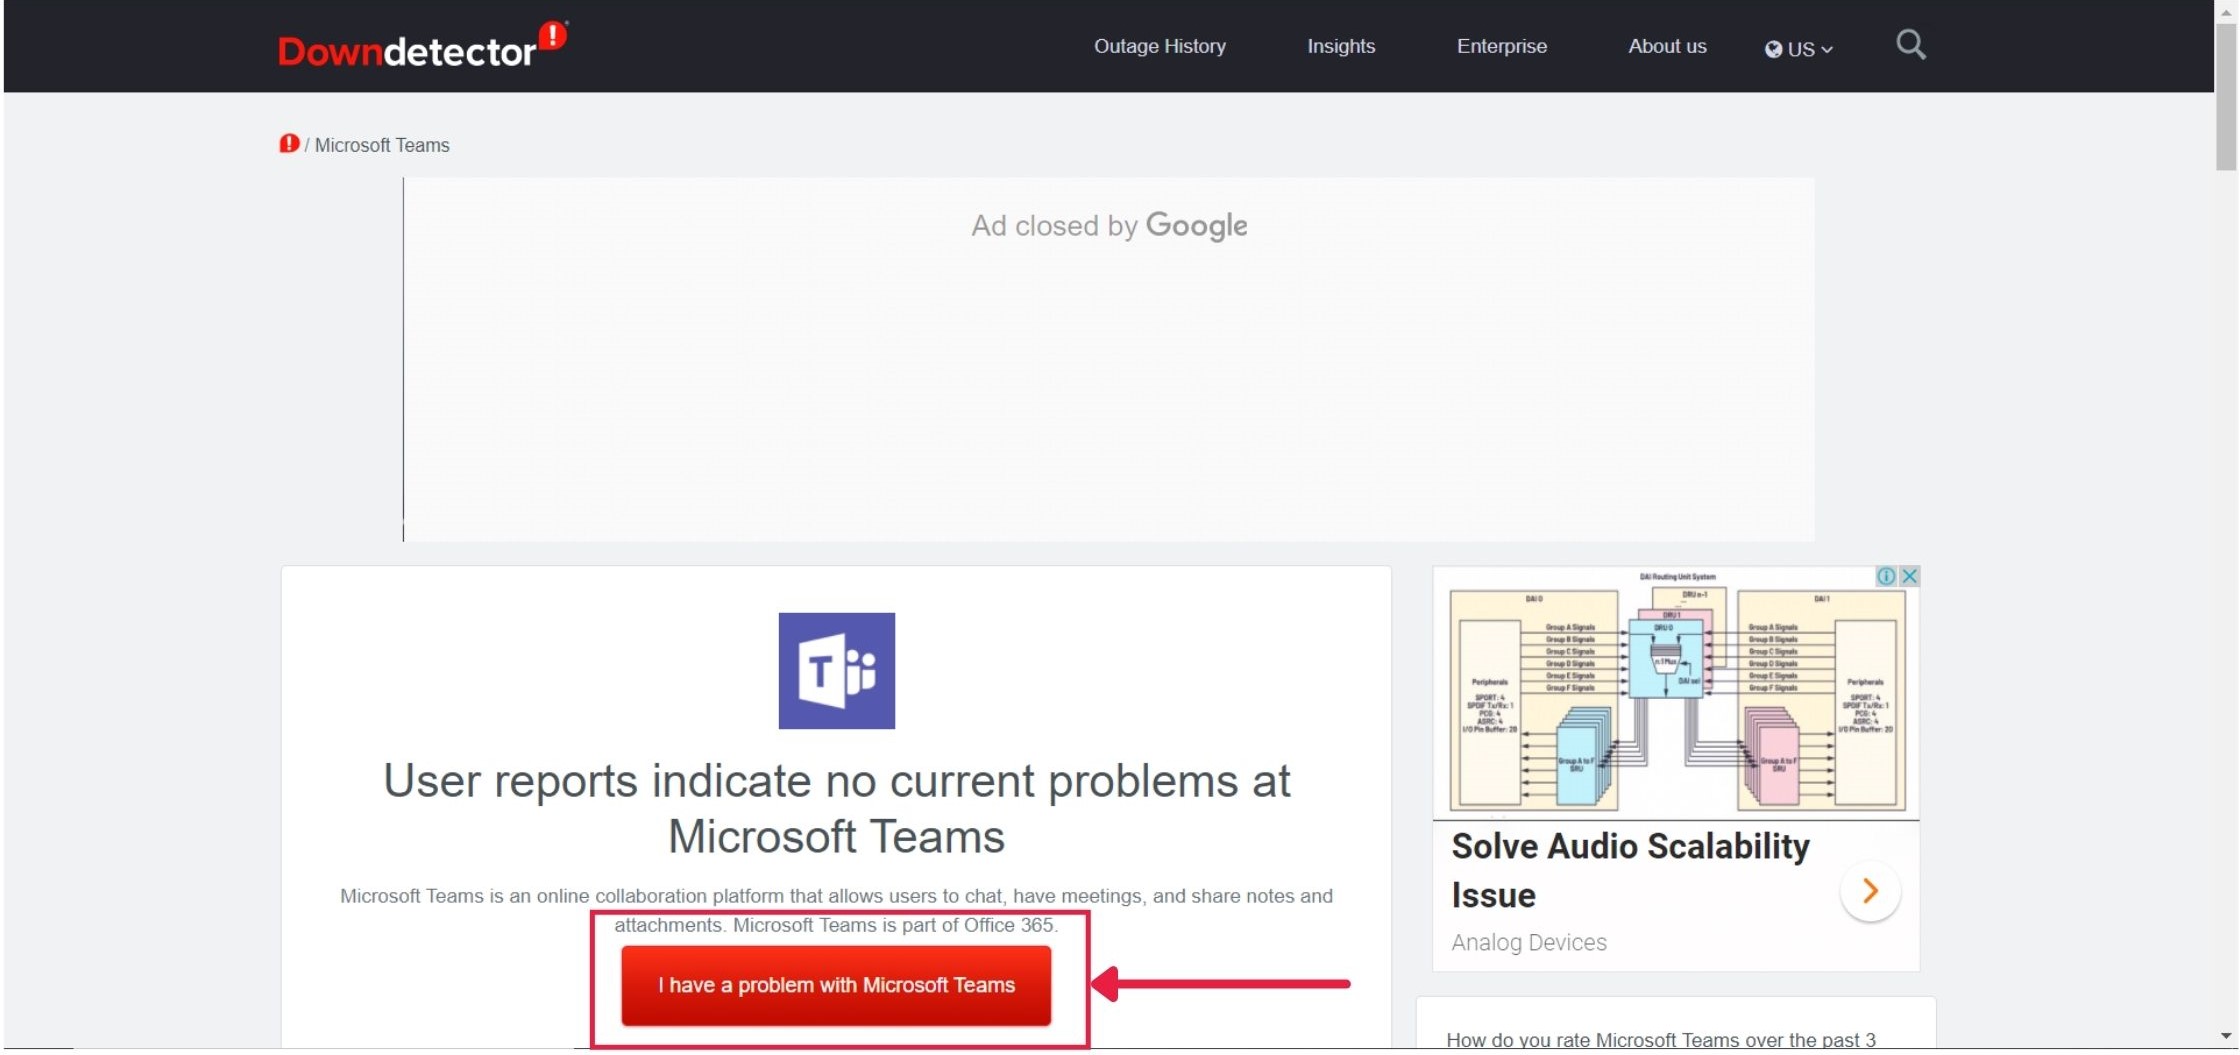Click the Microsoft Teams logo image
2240x1055 pixels.
(x=836, y=671)
